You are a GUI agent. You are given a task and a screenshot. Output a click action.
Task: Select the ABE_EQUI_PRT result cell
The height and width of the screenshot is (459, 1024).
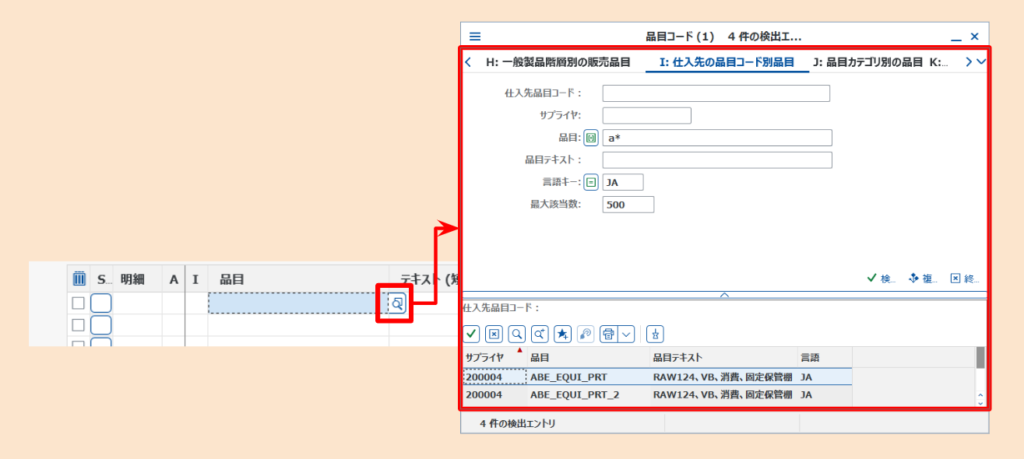click(587, 377)
